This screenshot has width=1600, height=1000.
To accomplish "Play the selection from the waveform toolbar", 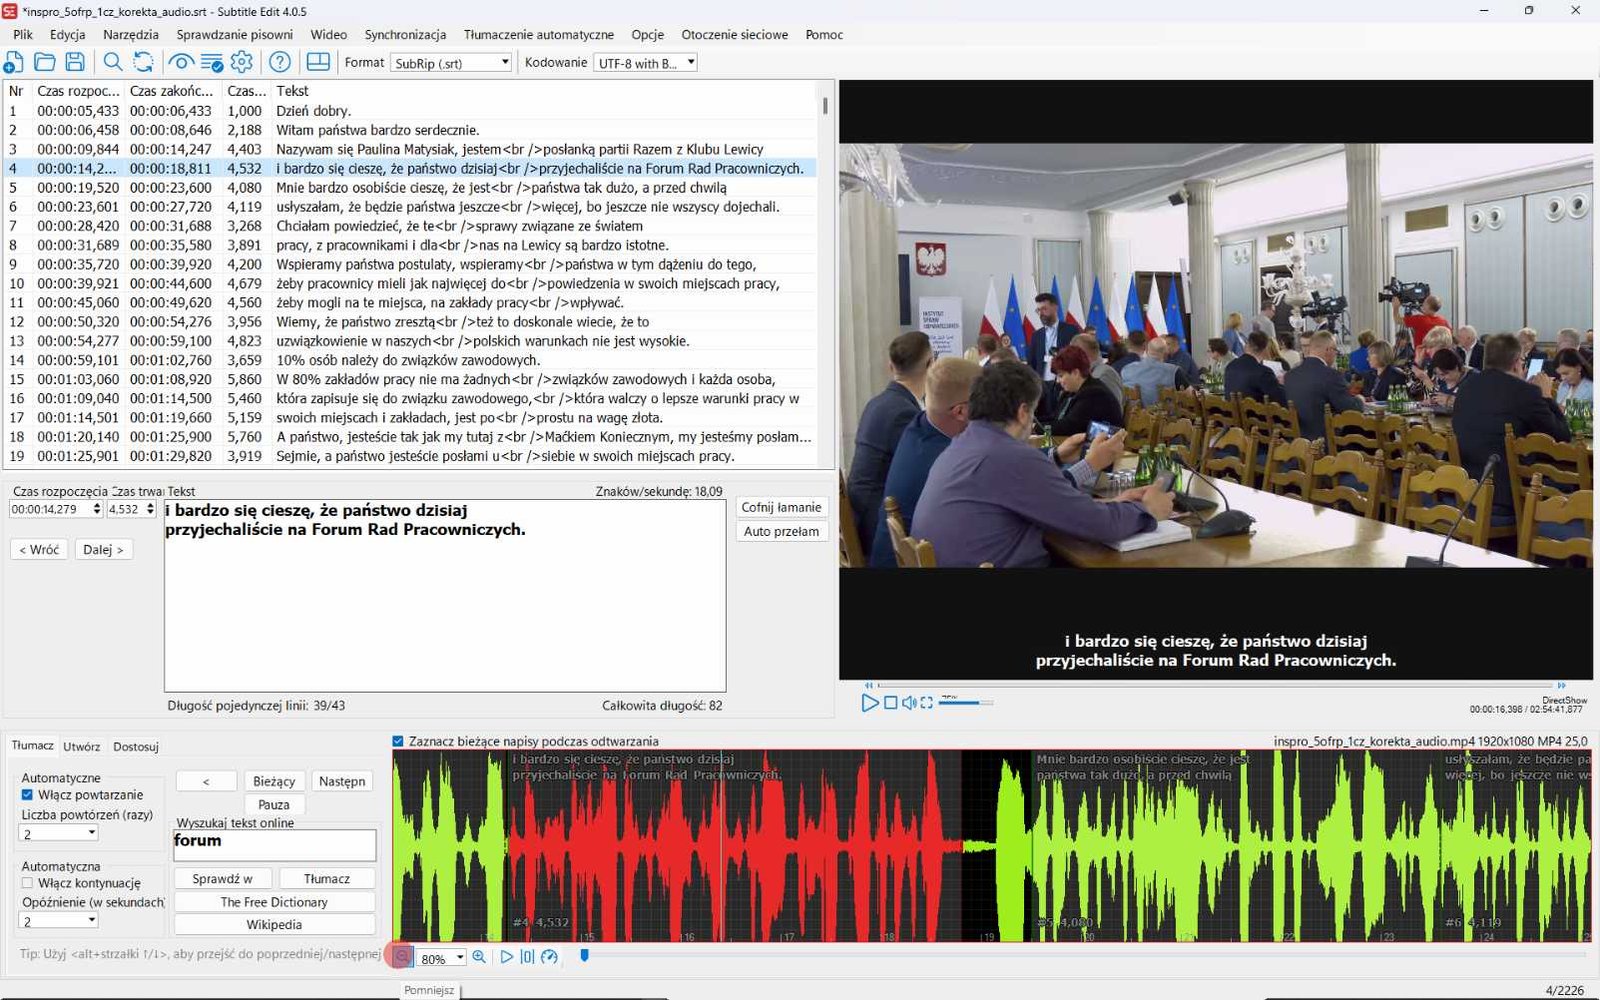I will click(x=506, y=957).
